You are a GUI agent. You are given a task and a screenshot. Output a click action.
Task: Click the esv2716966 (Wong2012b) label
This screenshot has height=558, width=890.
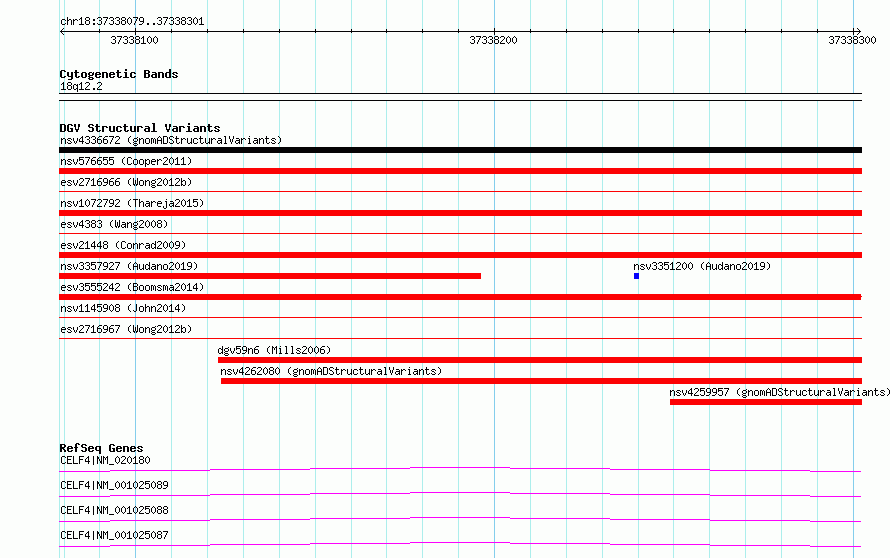click(126, 182)
